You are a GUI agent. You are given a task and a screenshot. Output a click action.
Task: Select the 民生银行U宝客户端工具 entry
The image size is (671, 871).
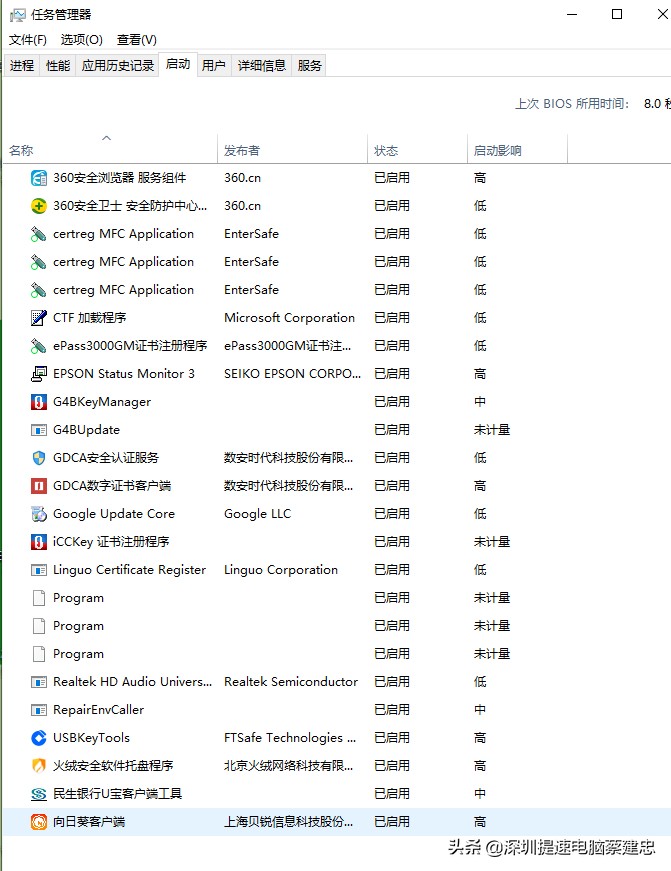[117, 794]
